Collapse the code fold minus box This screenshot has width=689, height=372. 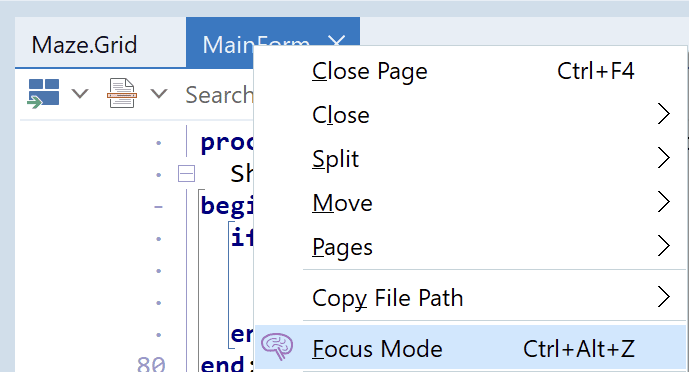pyautogui.click(x=186, y=173)
